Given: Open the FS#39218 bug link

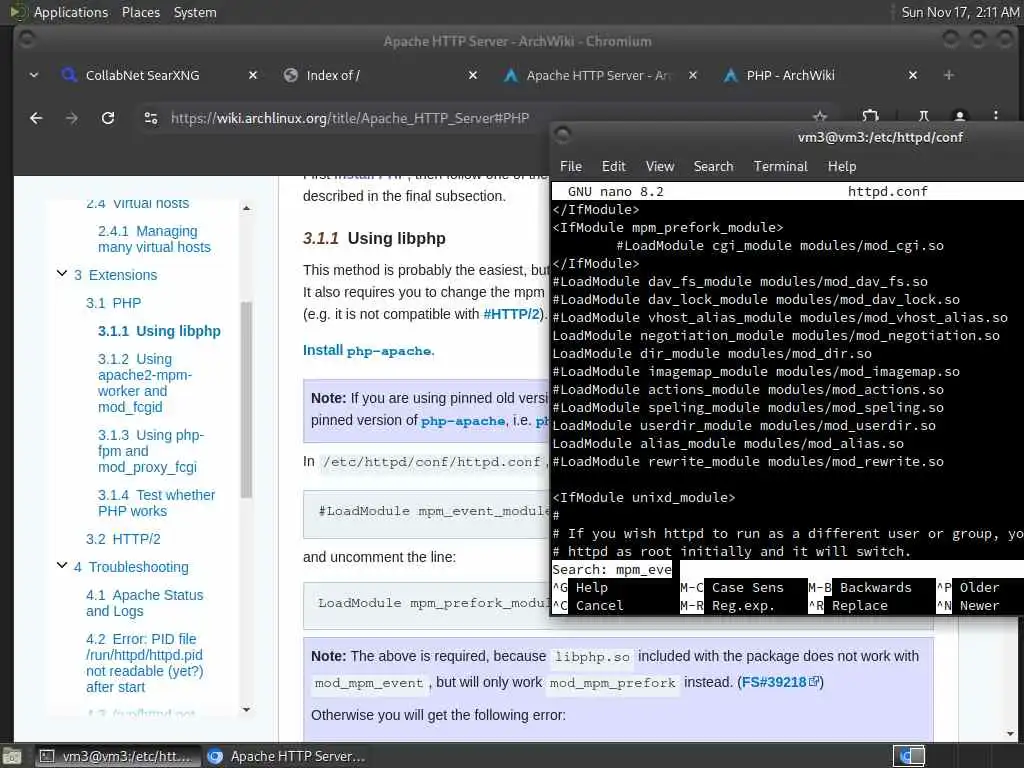Looking at the screenshot, I should click(x=780, y=682).
